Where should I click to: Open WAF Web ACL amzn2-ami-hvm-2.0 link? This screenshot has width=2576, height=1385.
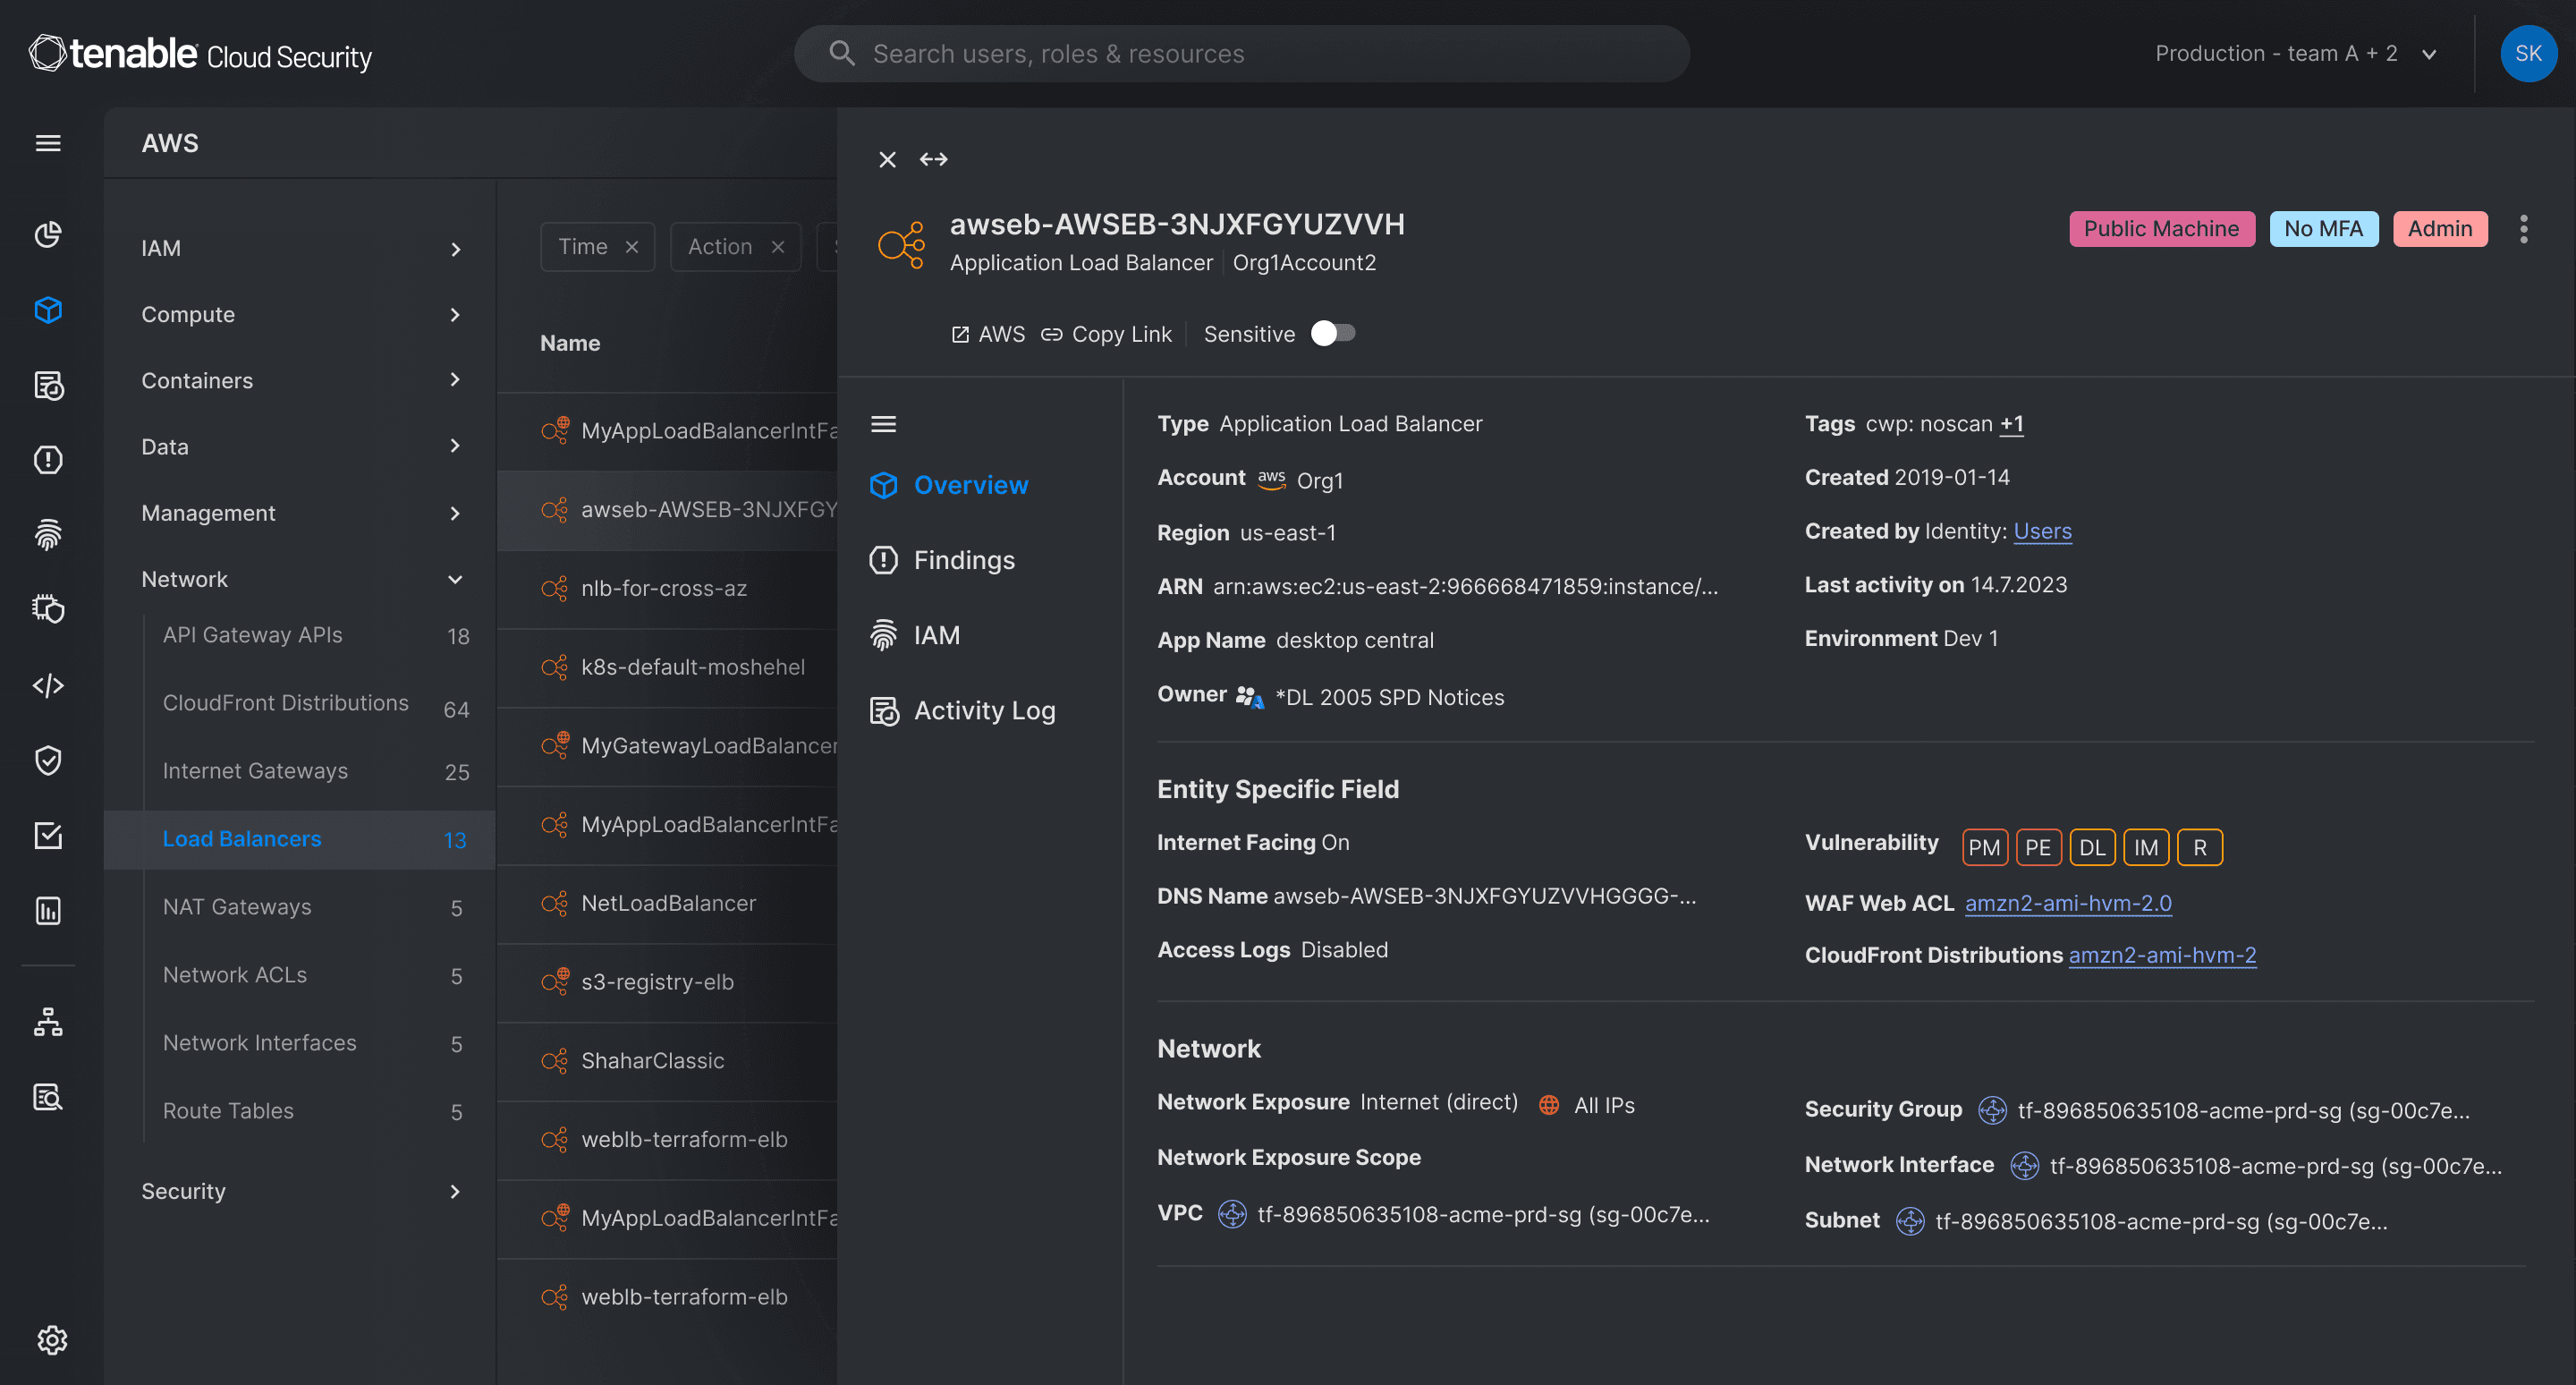tap(2067, 903)
